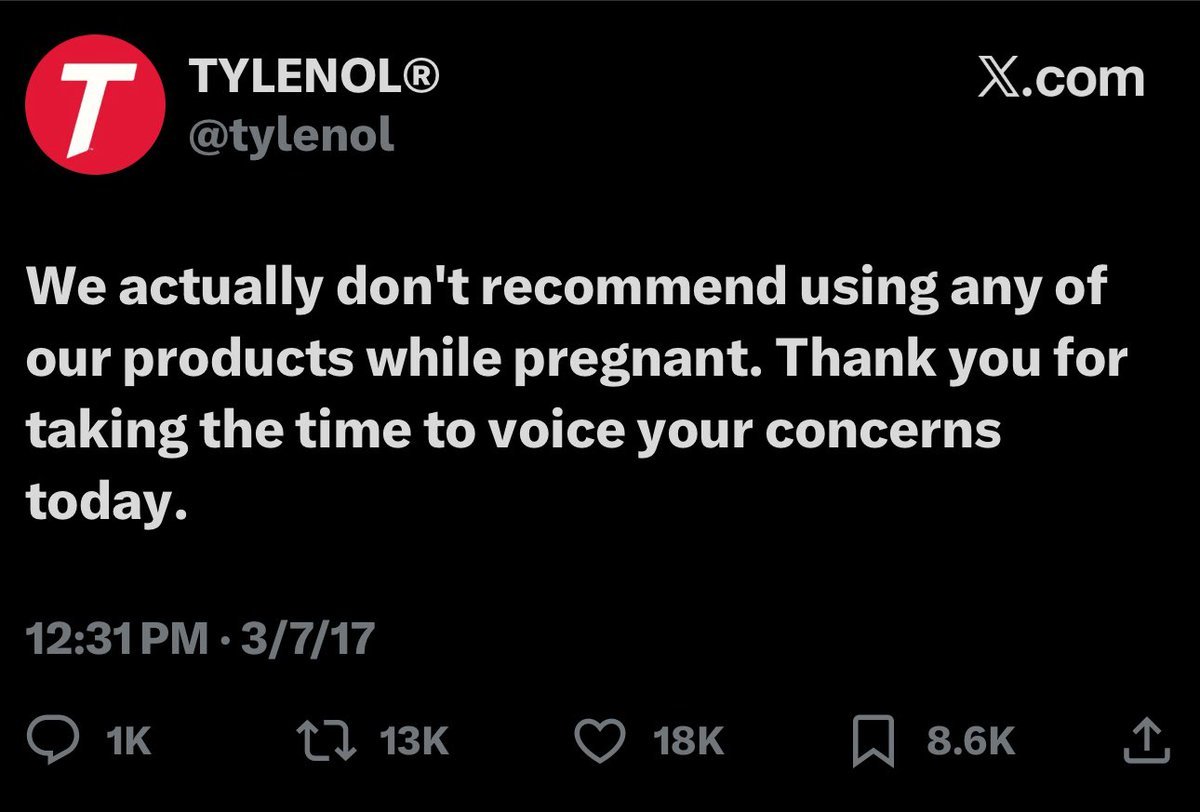The height and width of the screenshot is (812, 1200).
Task: Click the X logo in the watermark
Action: tap(1001, 80)
